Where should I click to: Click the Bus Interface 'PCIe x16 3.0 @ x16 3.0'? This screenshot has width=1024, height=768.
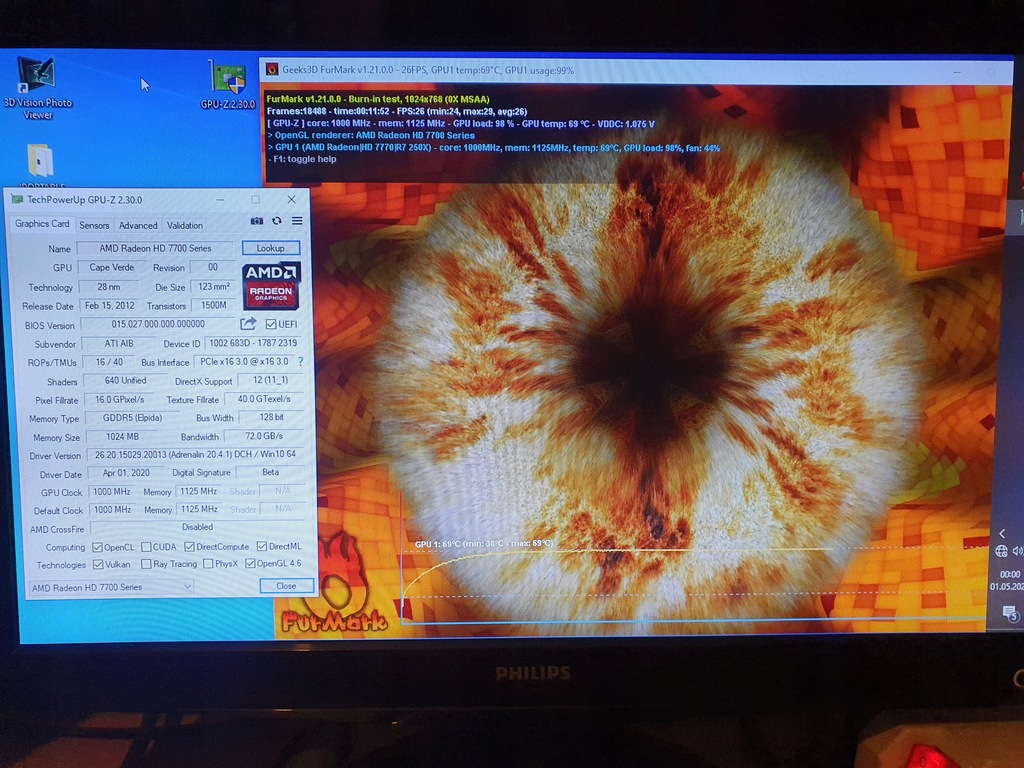(244, 361)
